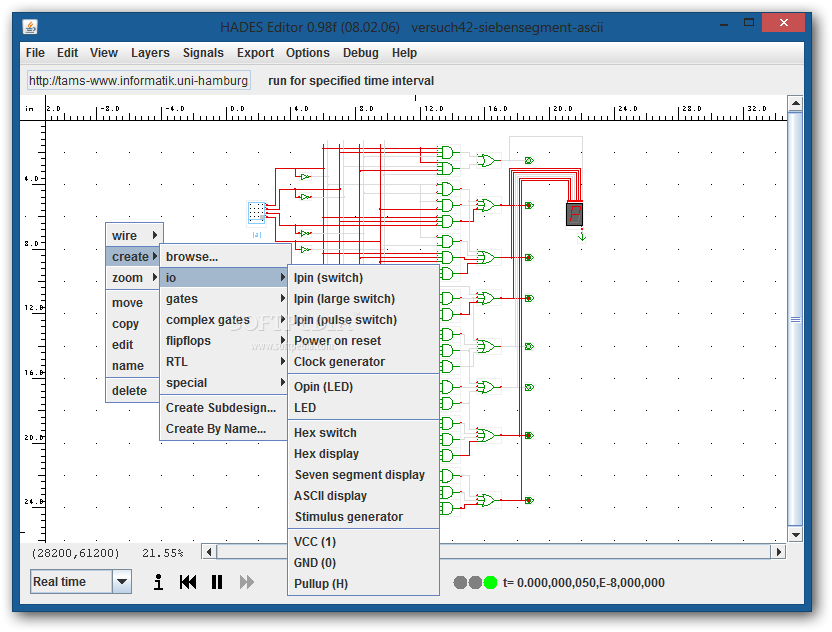Screen dimensions: 832x632
Task: Open the View menu
Action: (x=103, y=53)
